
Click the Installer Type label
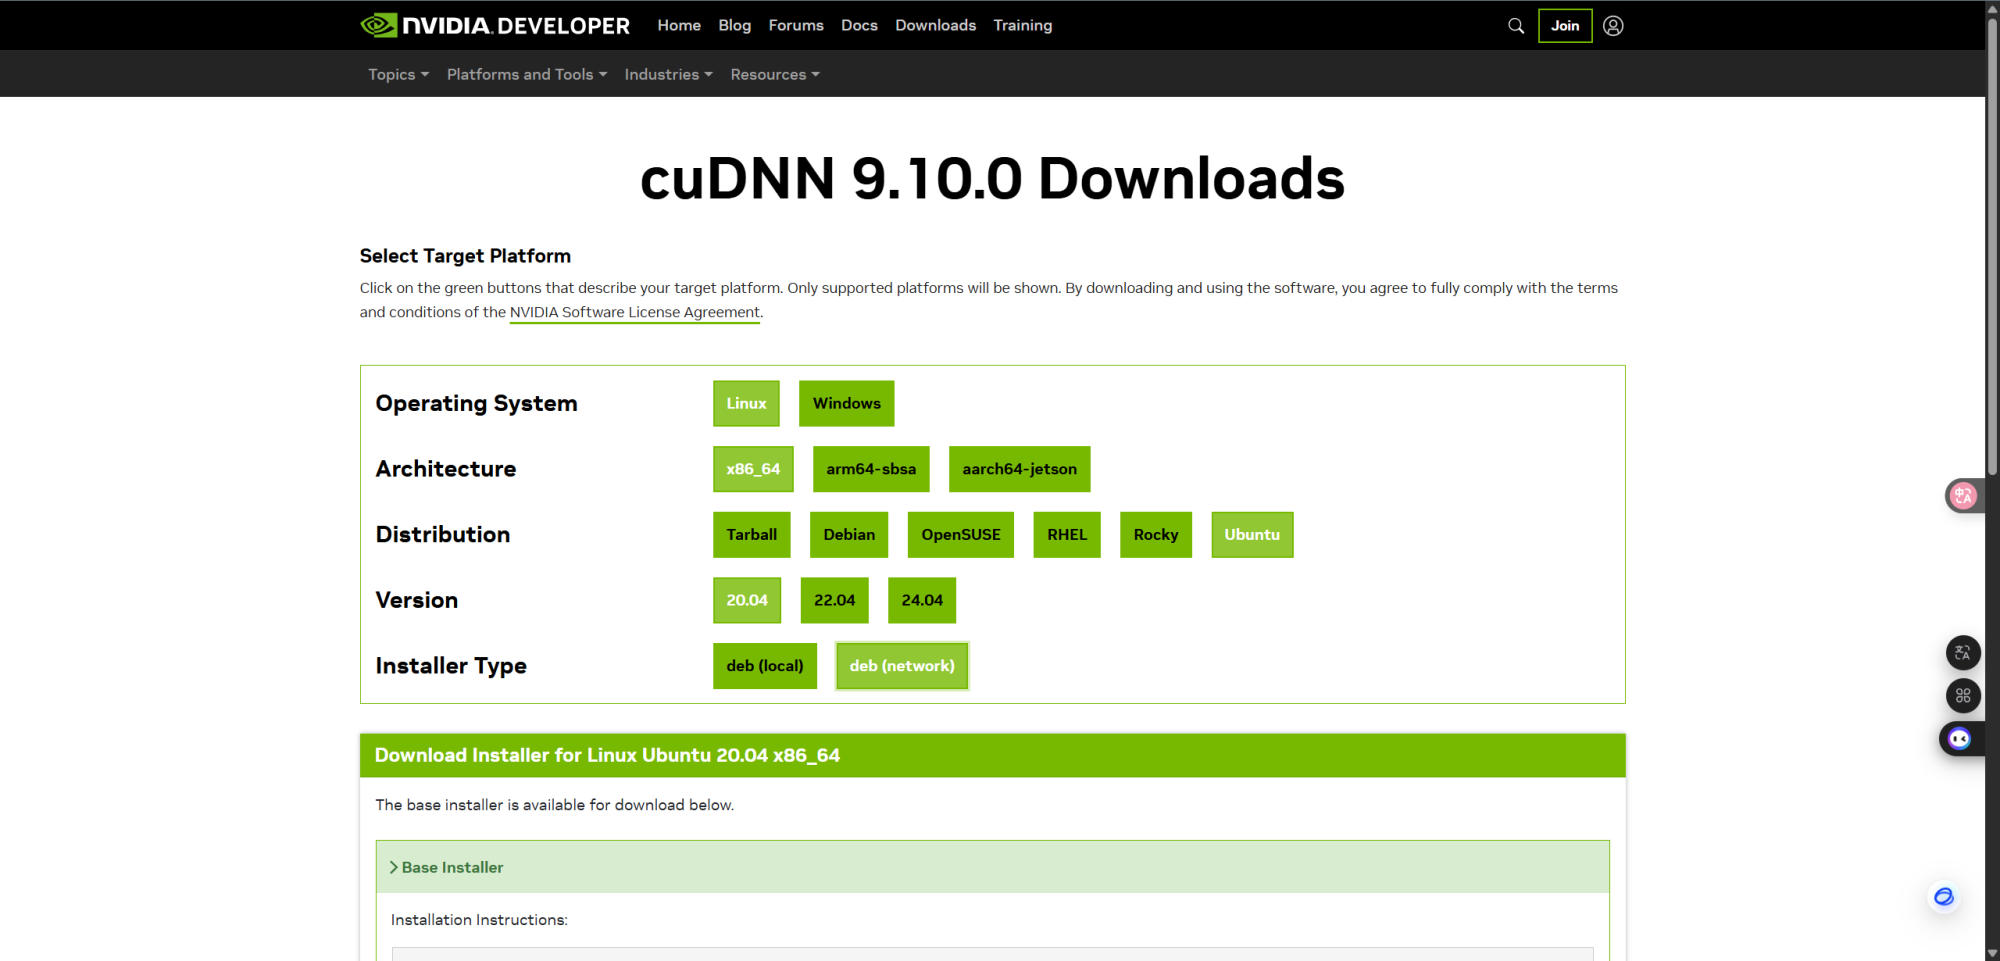pyautogui.click(x=451, y=666)
